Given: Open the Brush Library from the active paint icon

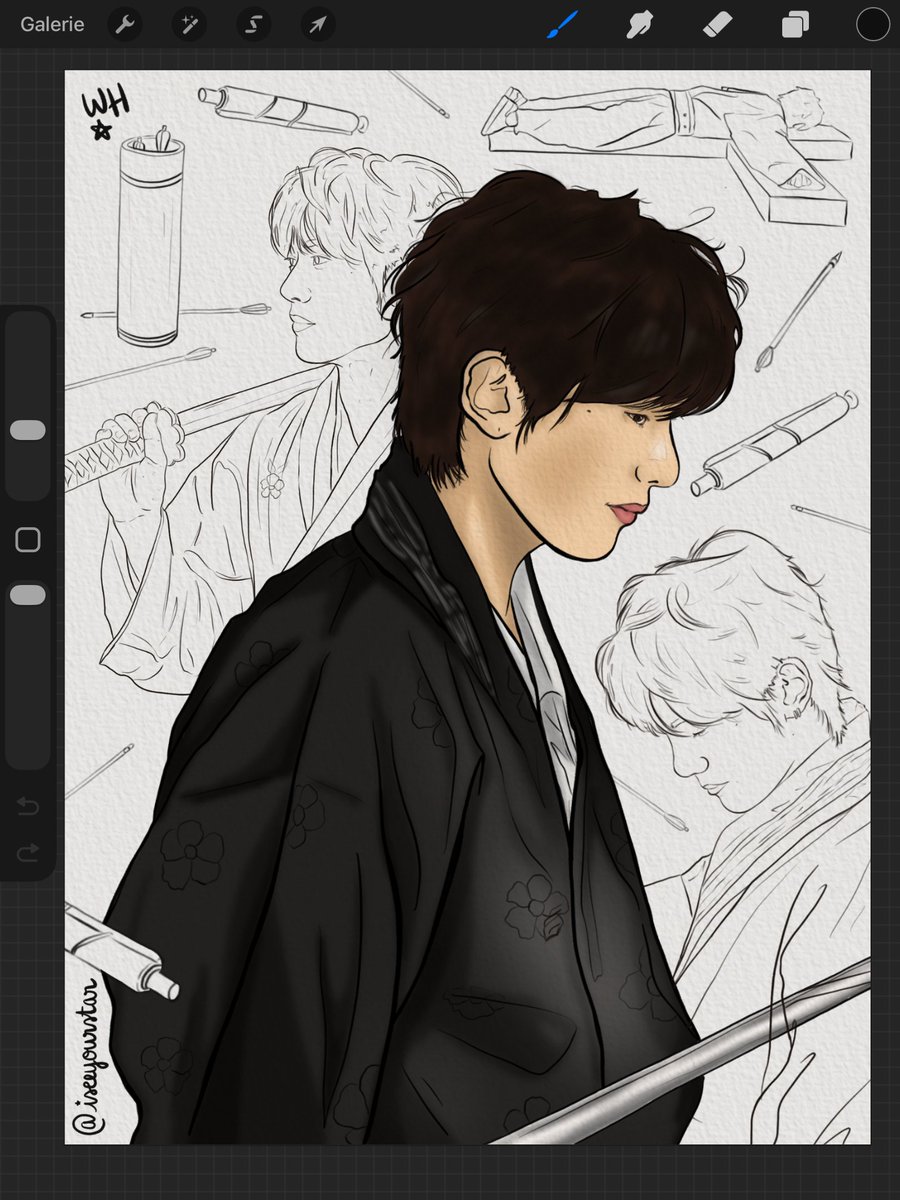Looking at the screenshot, I should click(x=562, y=24).
